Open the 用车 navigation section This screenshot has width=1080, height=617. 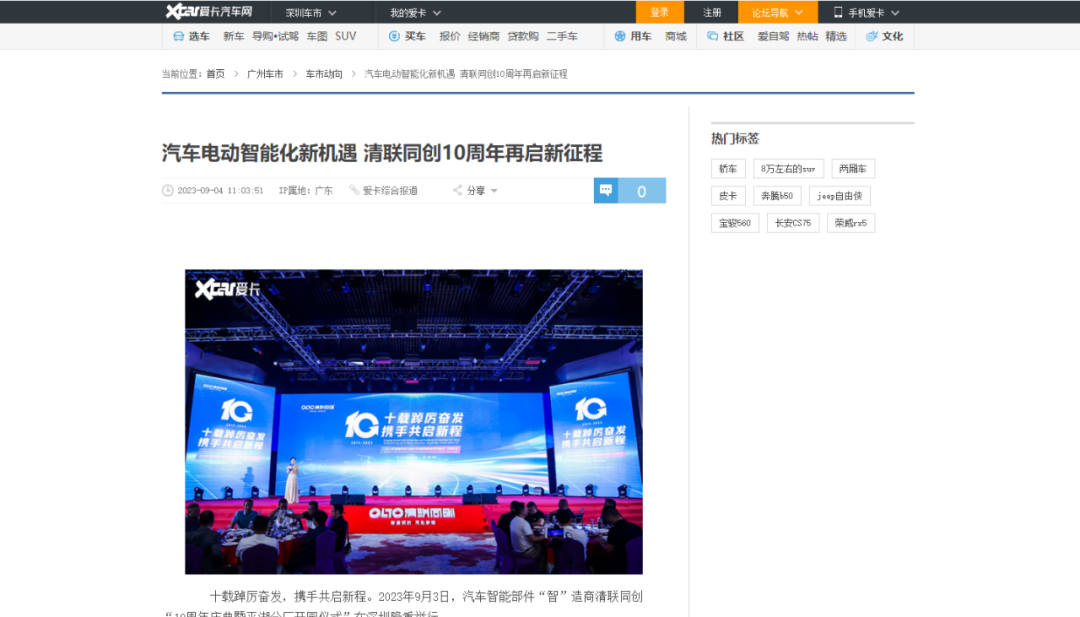click(641, 36)
